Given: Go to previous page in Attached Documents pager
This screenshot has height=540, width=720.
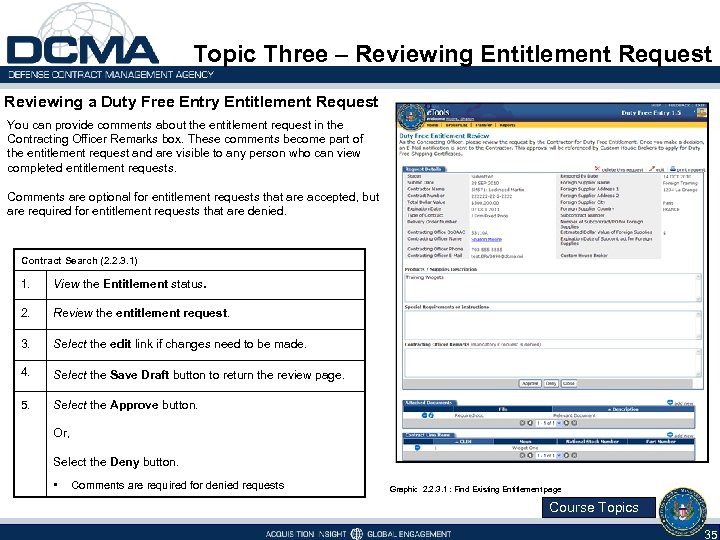Looking at the screenshot, I should coord(530,423).
